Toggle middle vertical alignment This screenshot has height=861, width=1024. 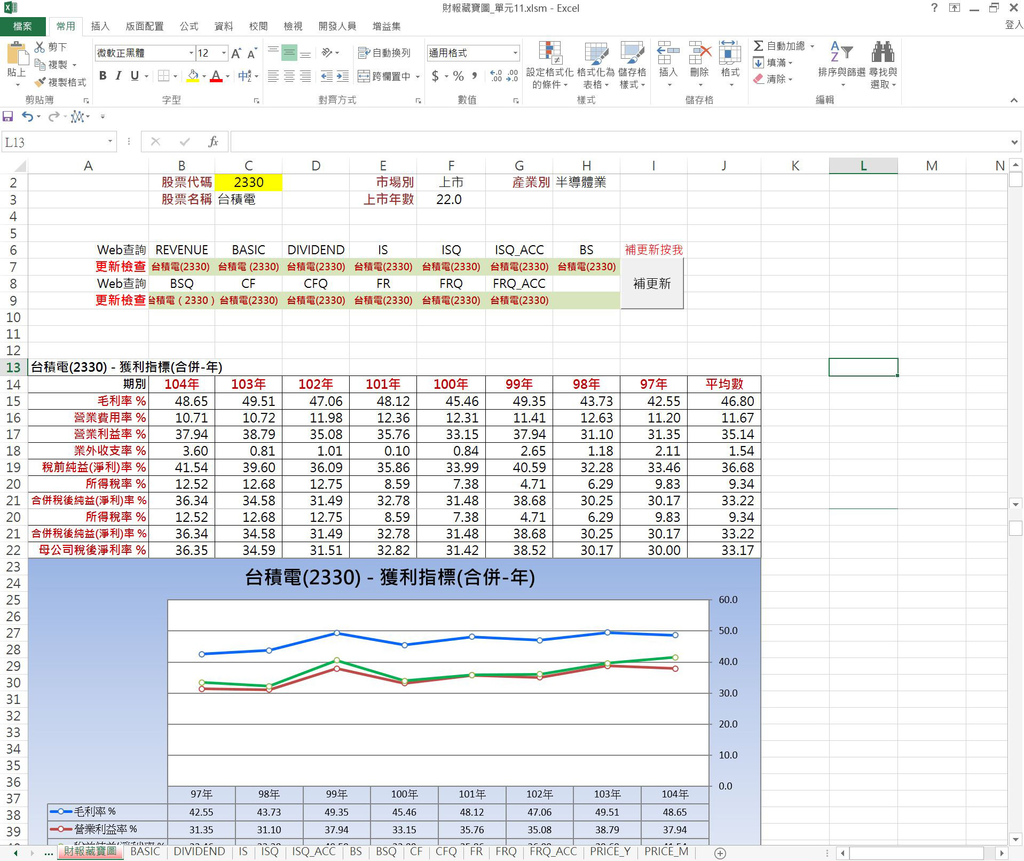289,53
